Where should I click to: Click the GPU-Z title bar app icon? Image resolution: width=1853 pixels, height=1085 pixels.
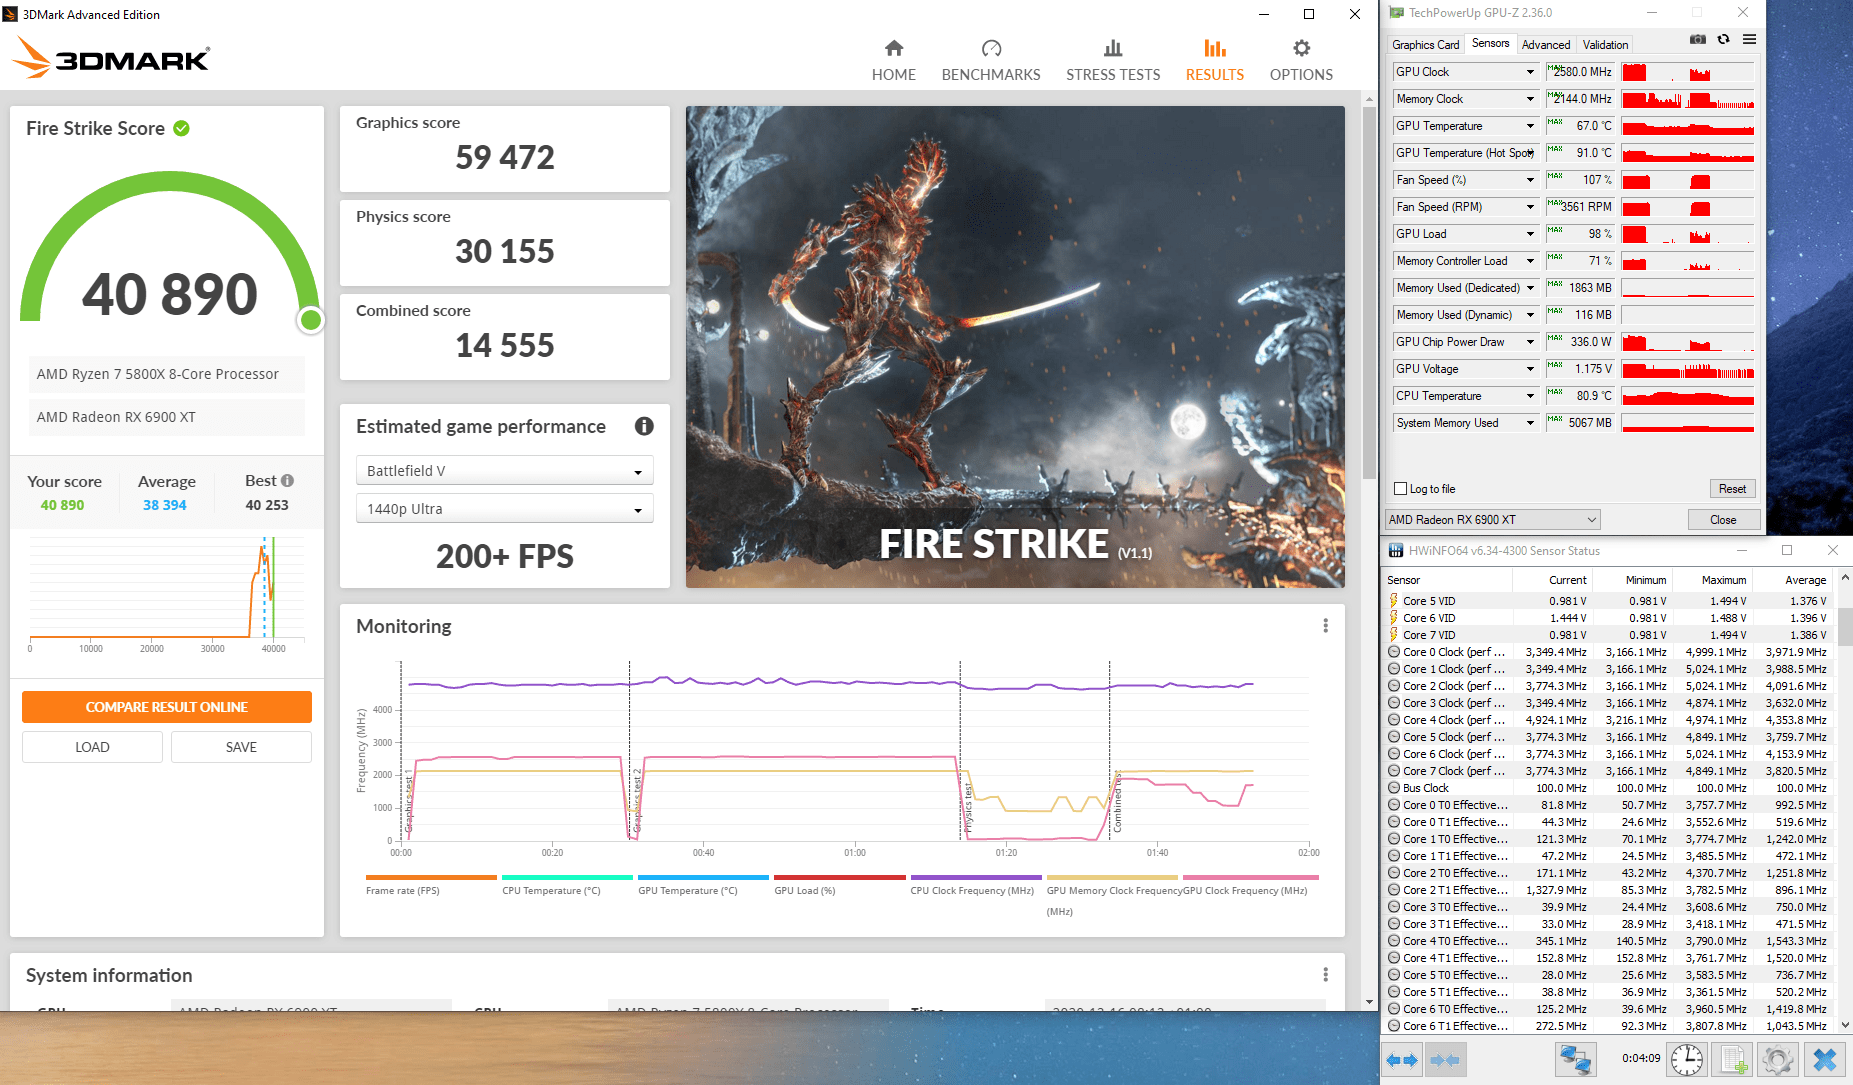tap(1396, 13)
